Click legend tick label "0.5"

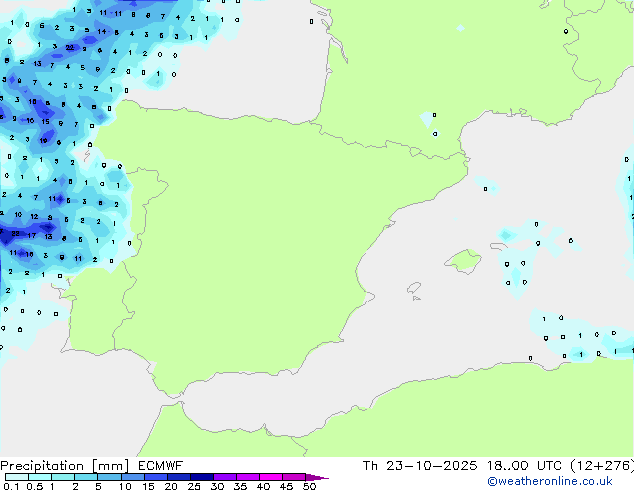click(35, 486)
